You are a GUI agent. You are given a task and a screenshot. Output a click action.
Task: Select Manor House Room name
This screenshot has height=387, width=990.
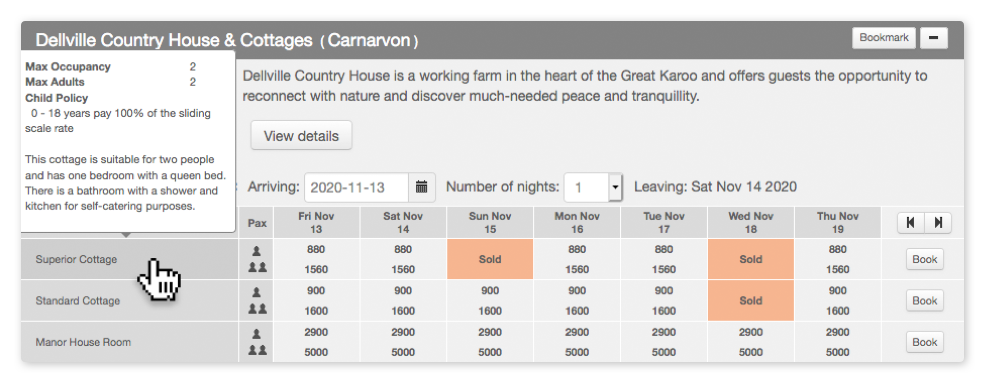click(83, 343)
